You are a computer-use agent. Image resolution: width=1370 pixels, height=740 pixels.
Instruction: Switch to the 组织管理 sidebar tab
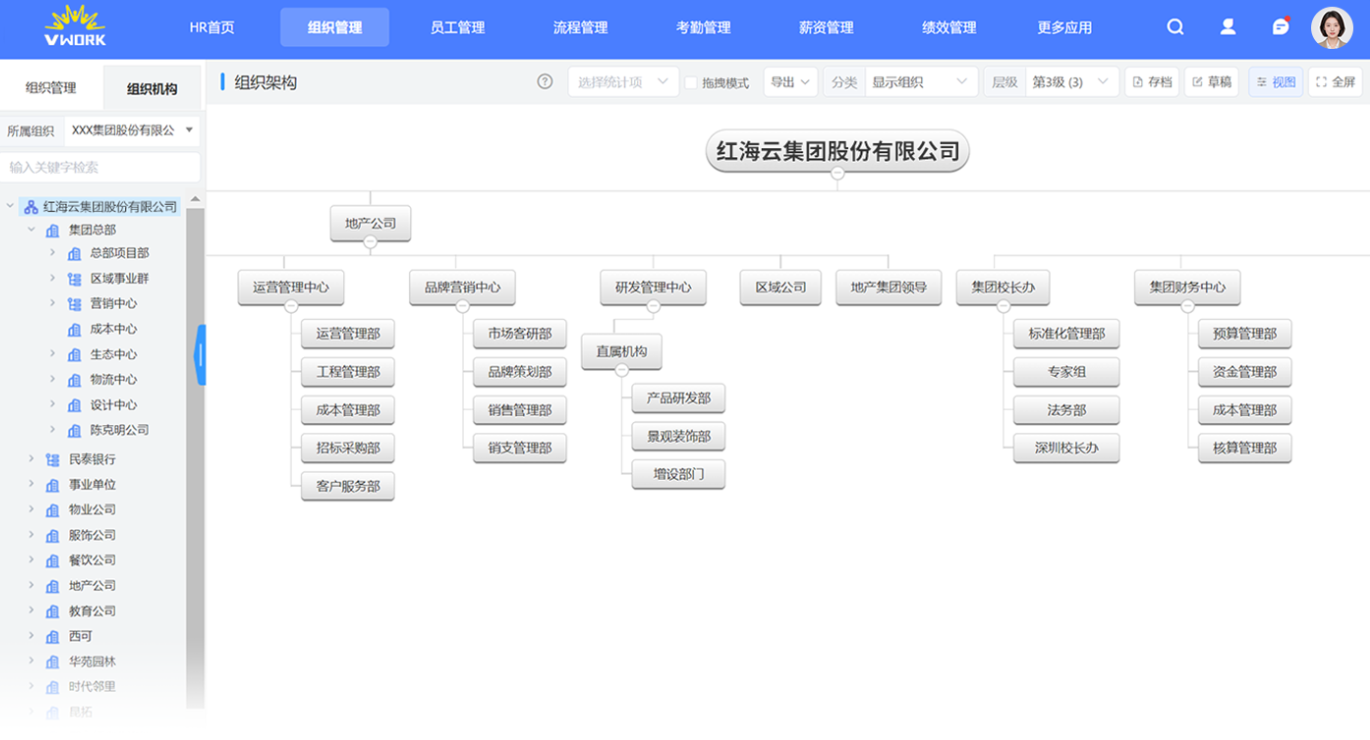51,88
